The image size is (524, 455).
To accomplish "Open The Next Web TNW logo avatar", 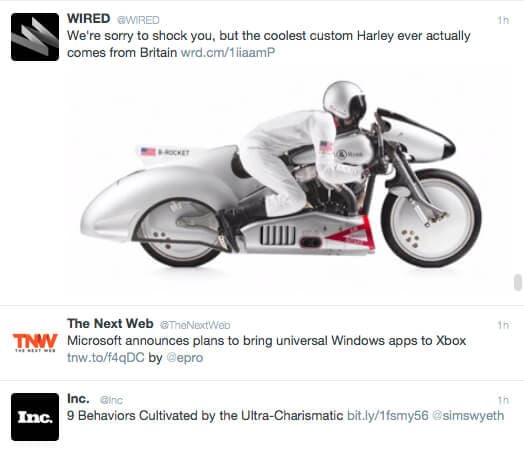I will 35,342.
